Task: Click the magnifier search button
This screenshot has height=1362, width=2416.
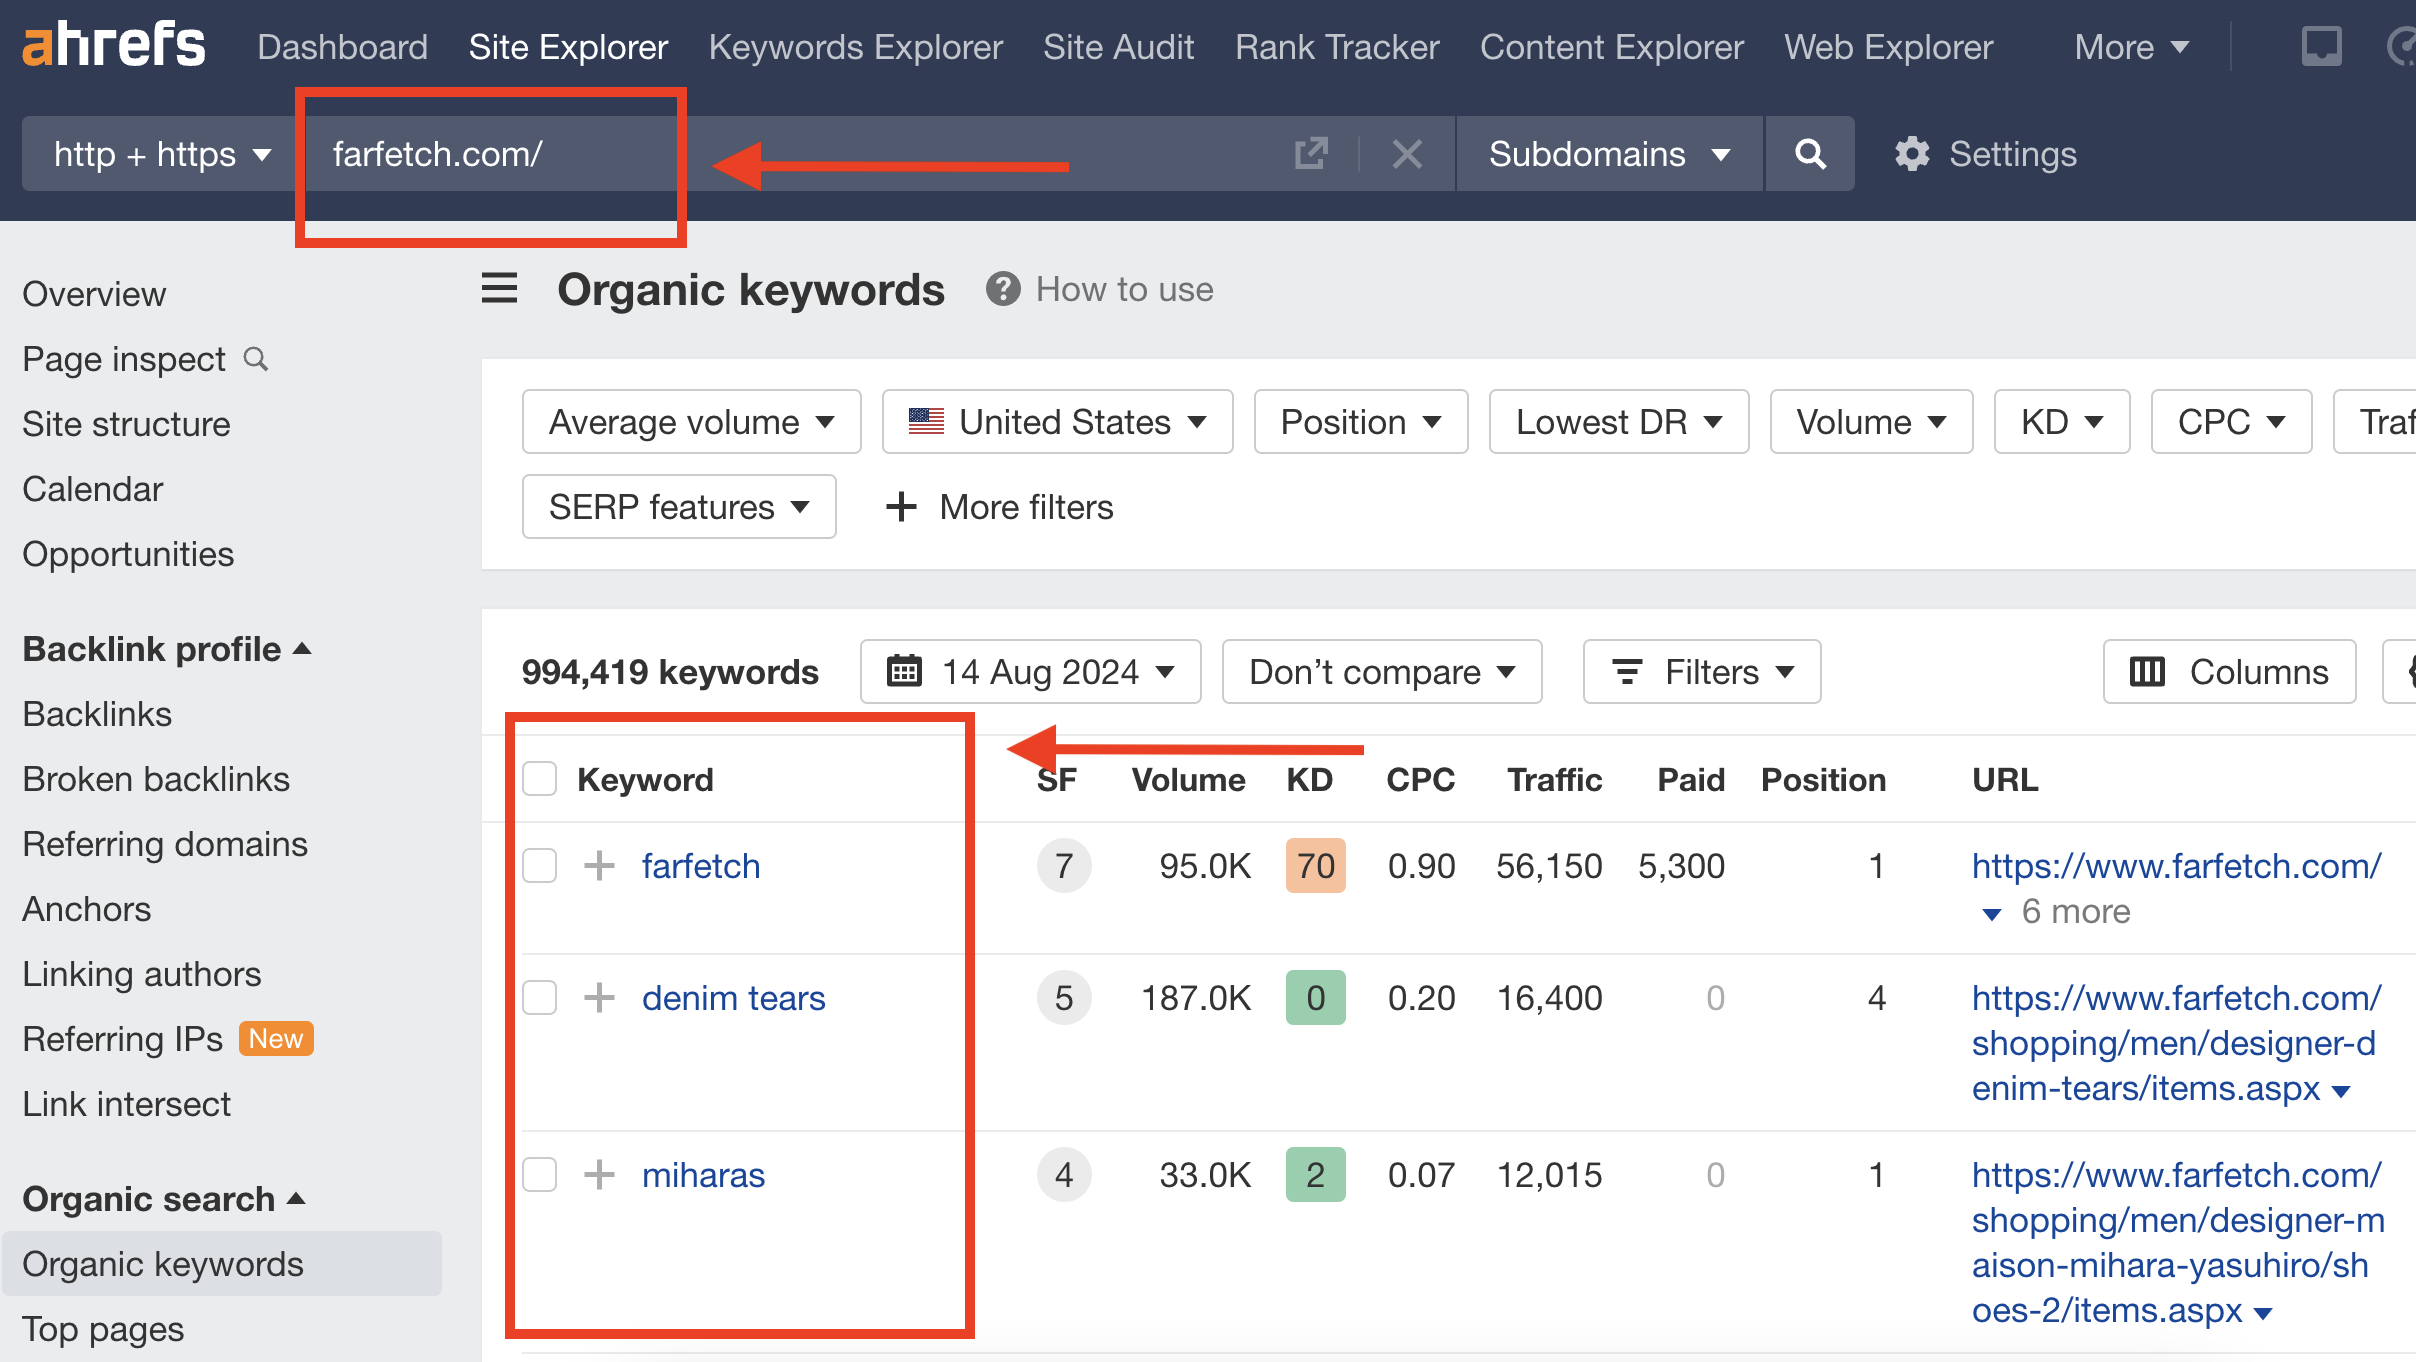Action: point(1810,154)
